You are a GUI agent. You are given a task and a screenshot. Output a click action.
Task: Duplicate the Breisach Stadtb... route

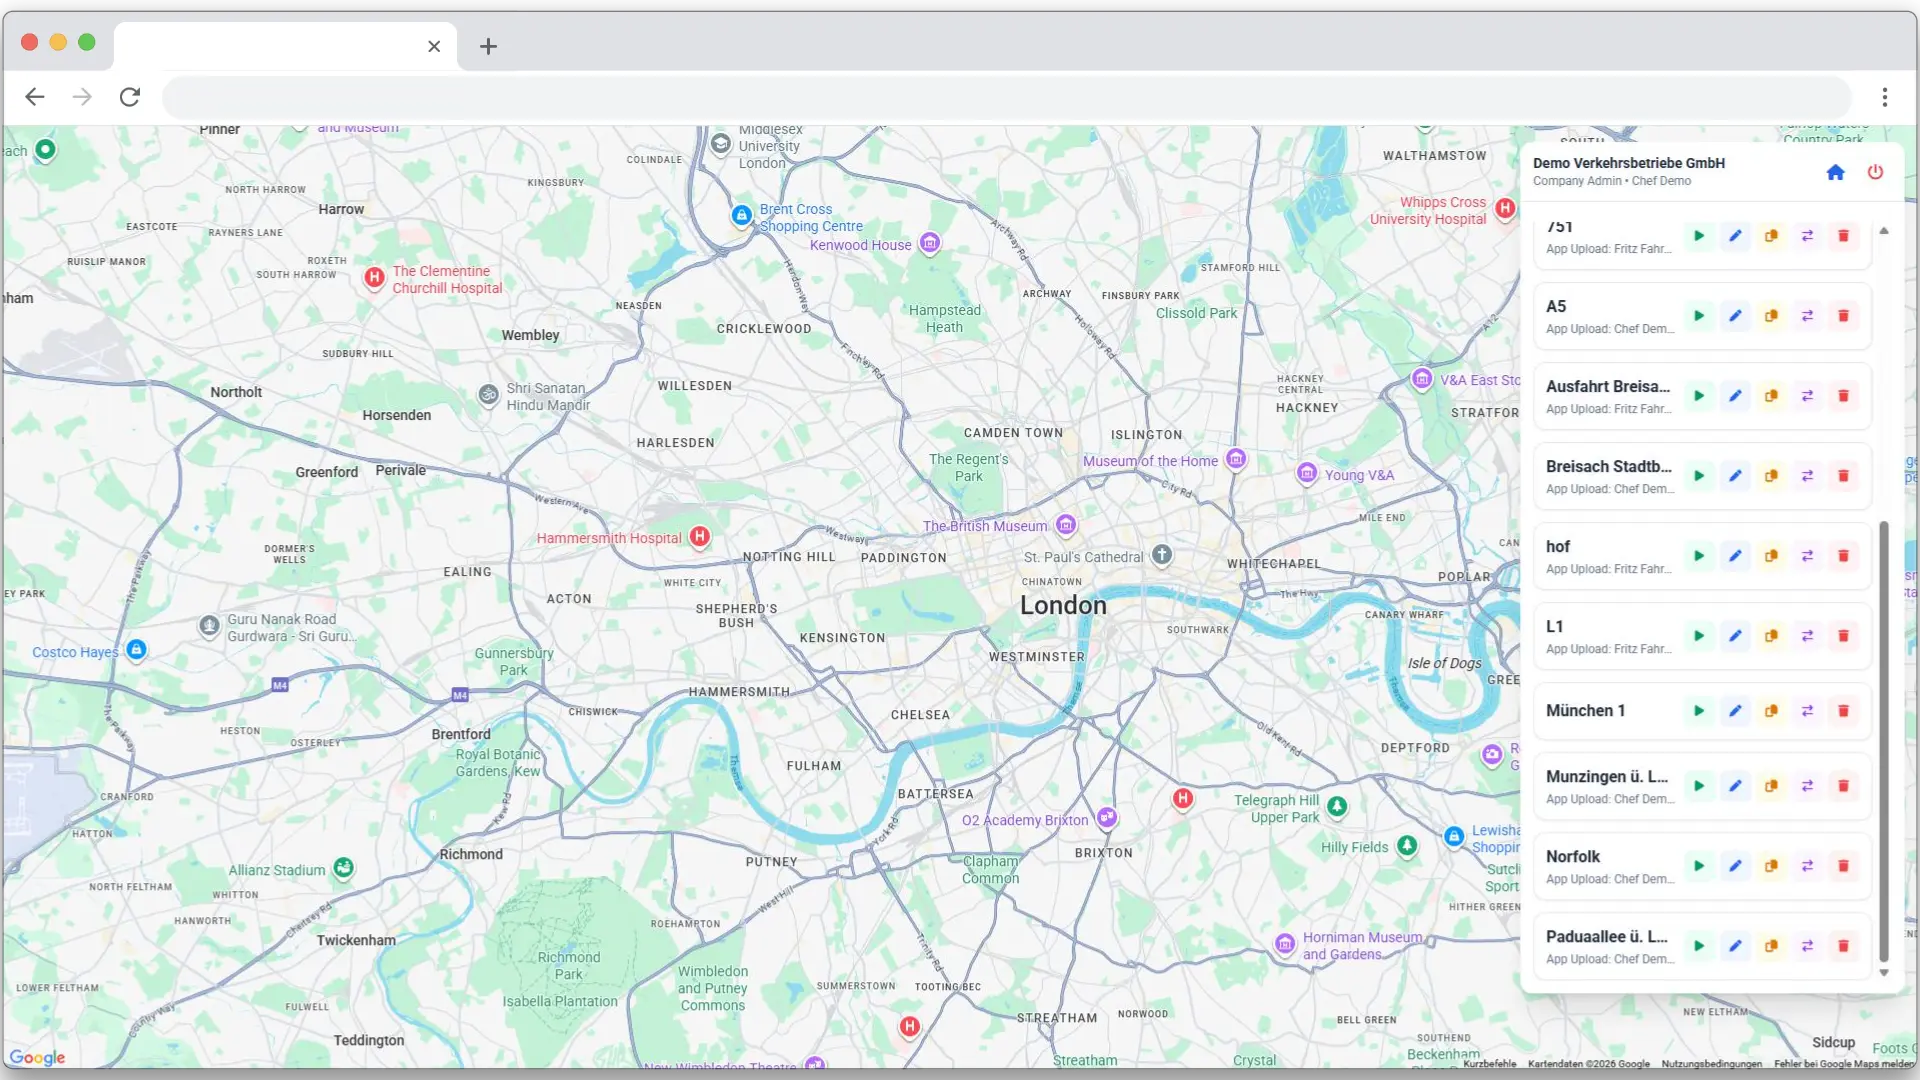tap(1771, 476)
